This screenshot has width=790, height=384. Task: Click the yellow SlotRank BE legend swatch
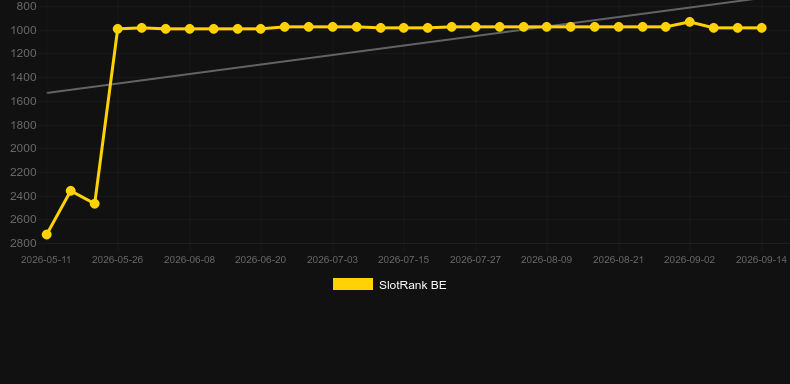coord(353,284)
